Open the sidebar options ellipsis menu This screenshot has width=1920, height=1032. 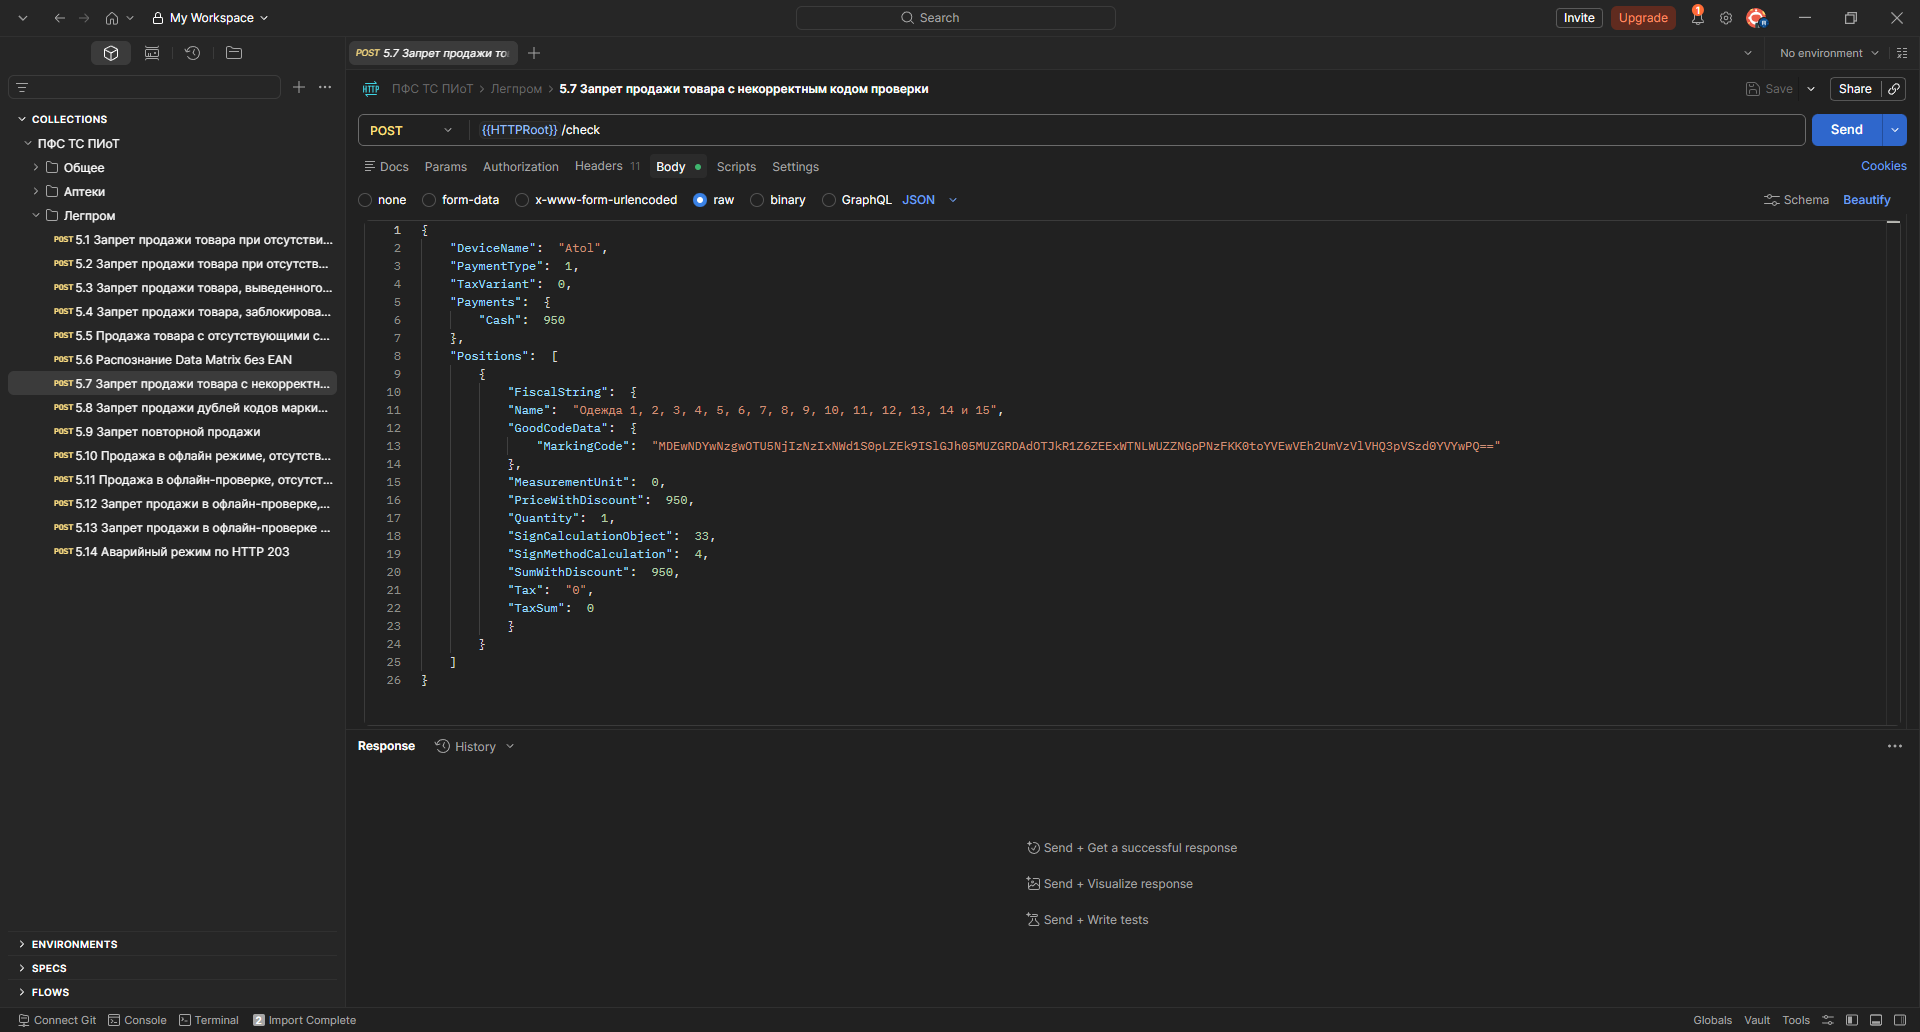325,87
